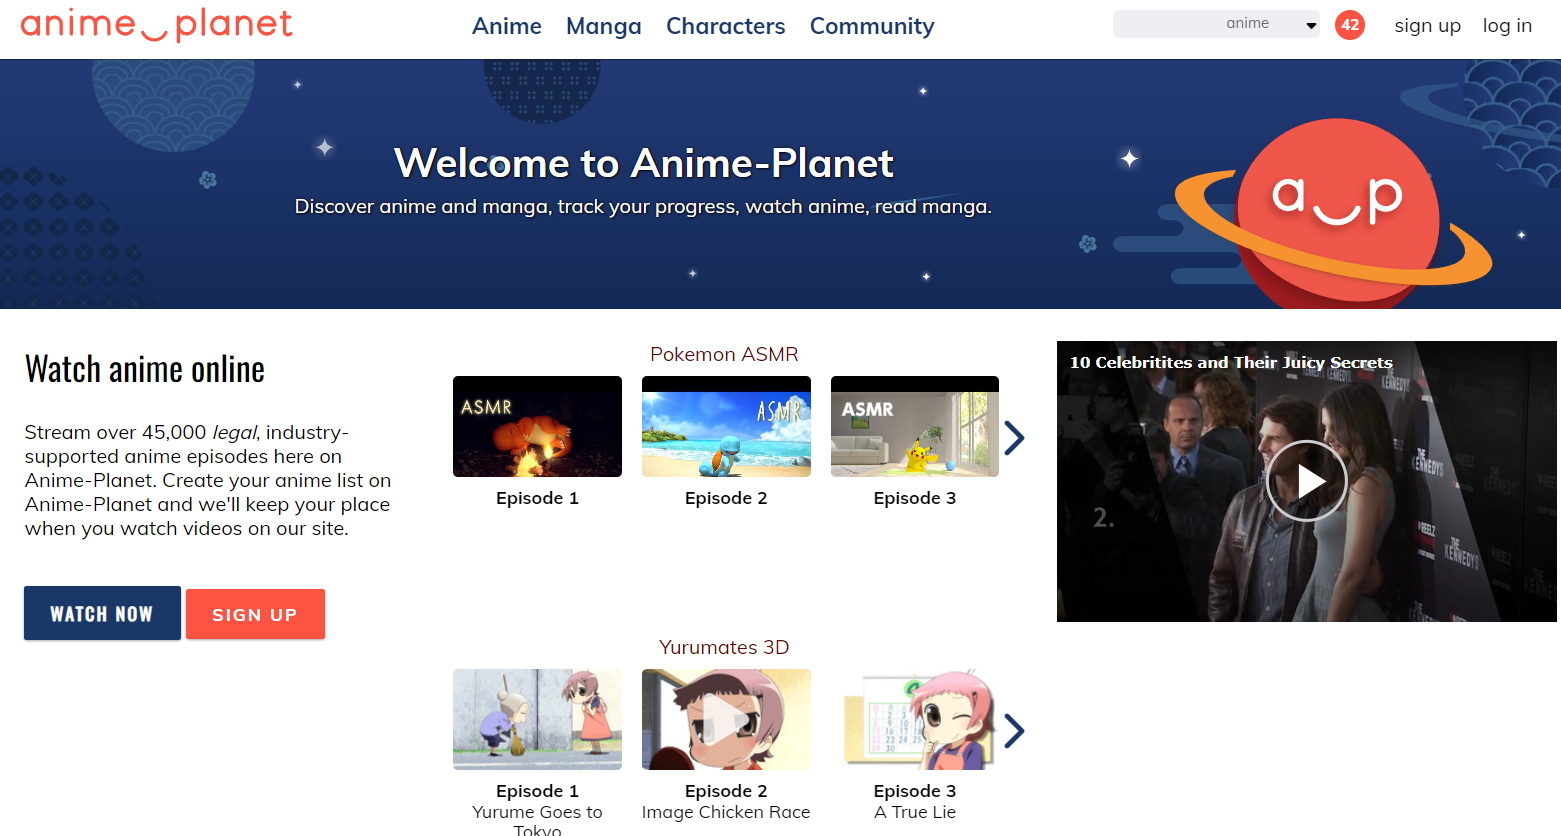Open the Characters section
Screen dimensions: 1561x836
725,26
